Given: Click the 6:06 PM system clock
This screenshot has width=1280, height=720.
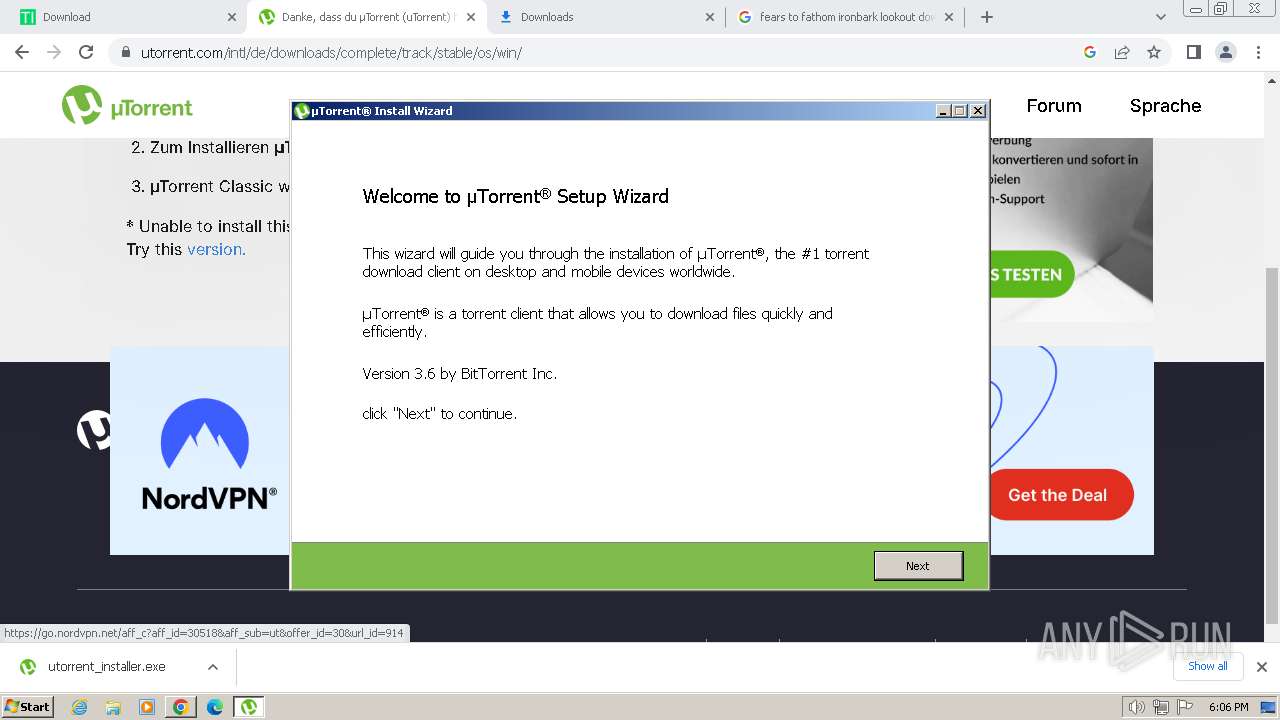Looking at the screenshot, I should coord(1228,707).
